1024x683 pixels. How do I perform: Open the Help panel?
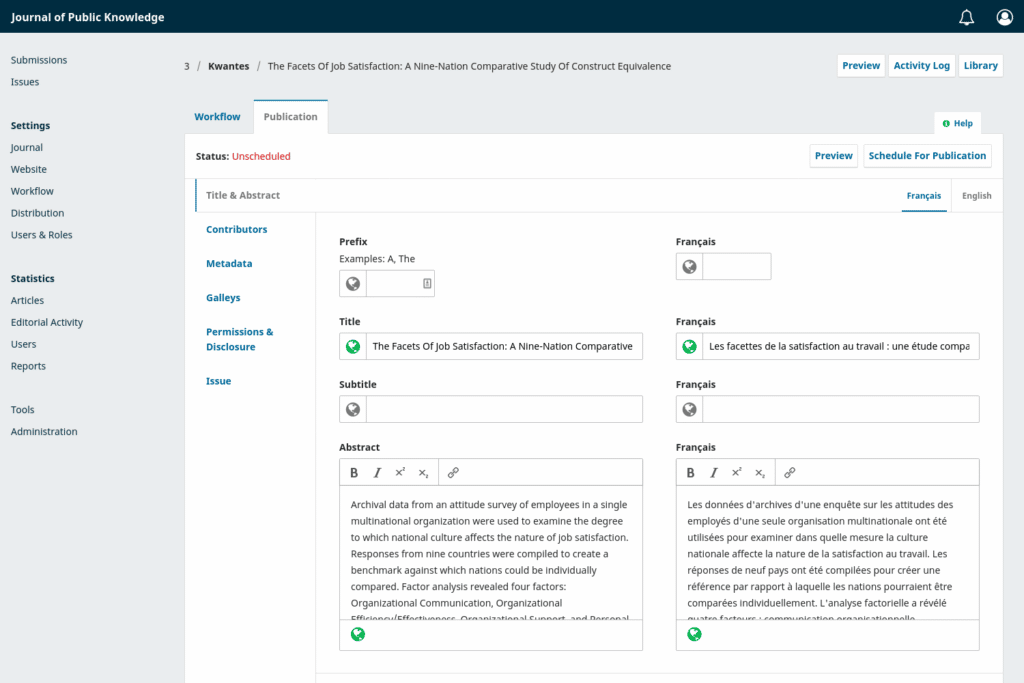[x=957, y=122]
